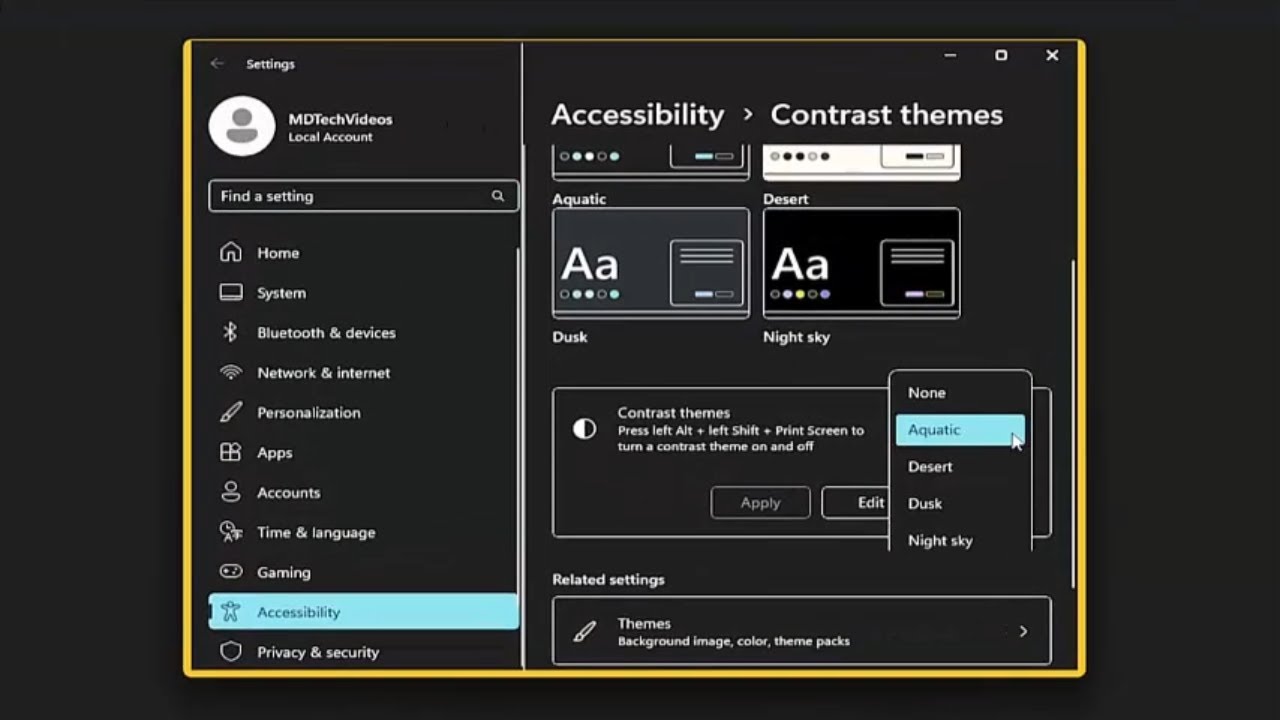The width and height of the screenshot is (1280, 720).
Task: Select Night sky from dropdown list
Action: [960, 540]
